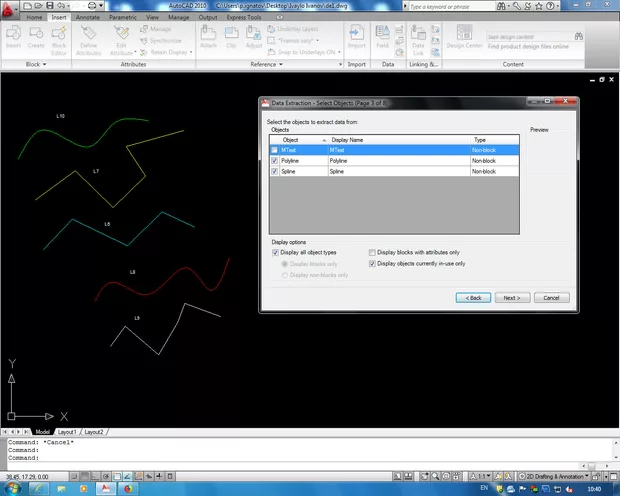Check the MText object checkbox
Screen dimensions: 620x496
pos(276,150)
